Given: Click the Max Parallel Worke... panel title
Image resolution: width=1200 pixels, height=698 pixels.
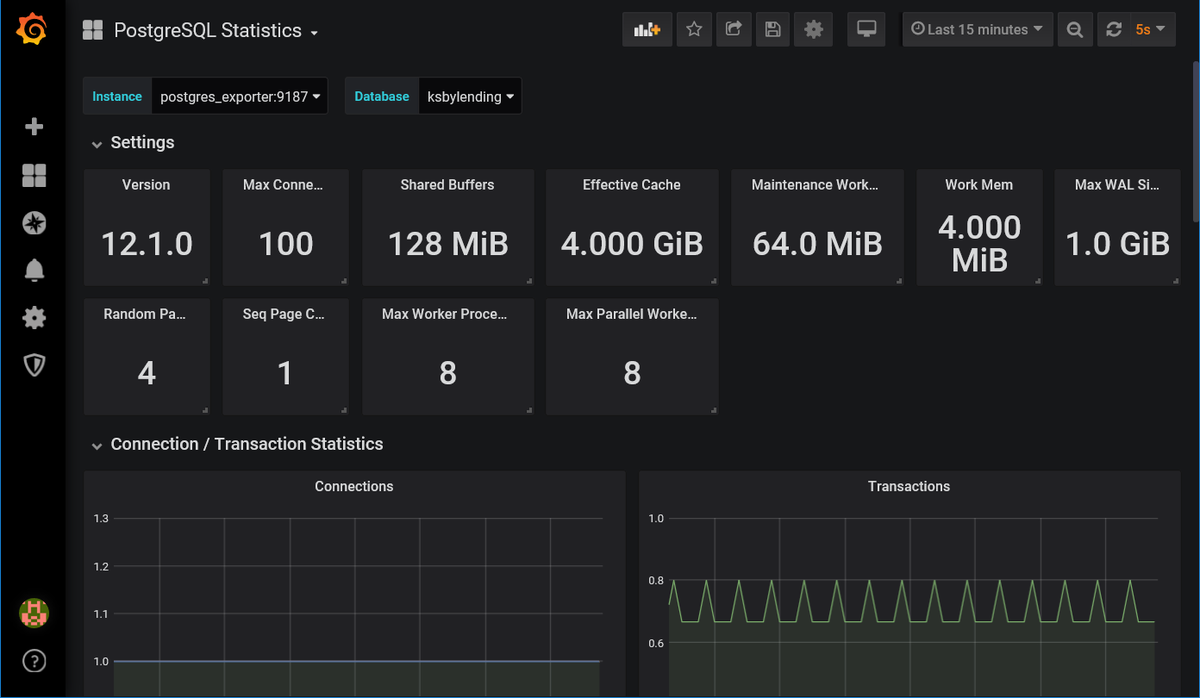Looking at the screenshot, I should 632,314.
